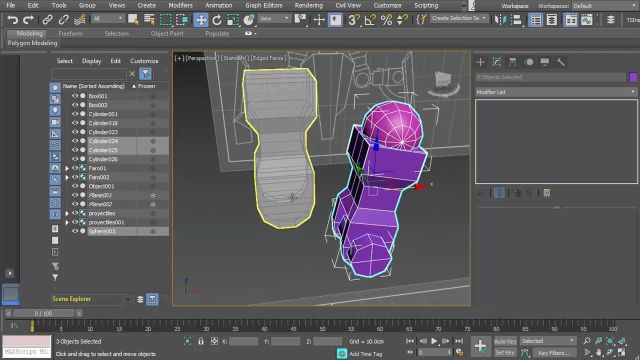
Task: Open the Modifiers menu
Action: (180, 5)
